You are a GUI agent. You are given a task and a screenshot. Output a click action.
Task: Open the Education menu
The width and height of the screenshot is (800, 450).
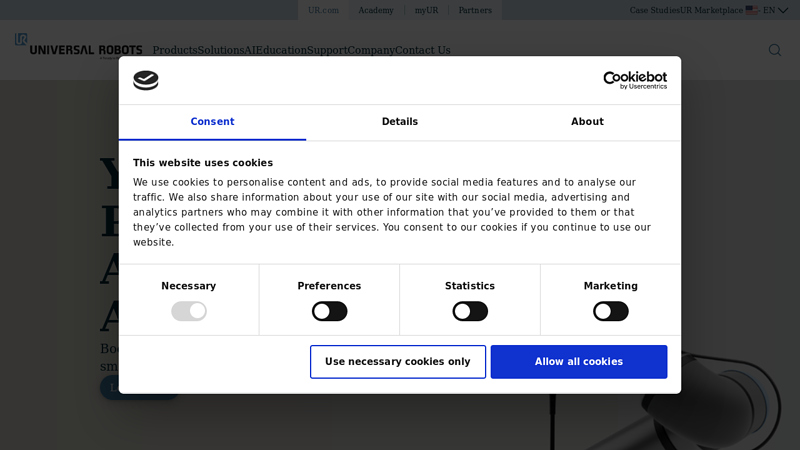281,50
